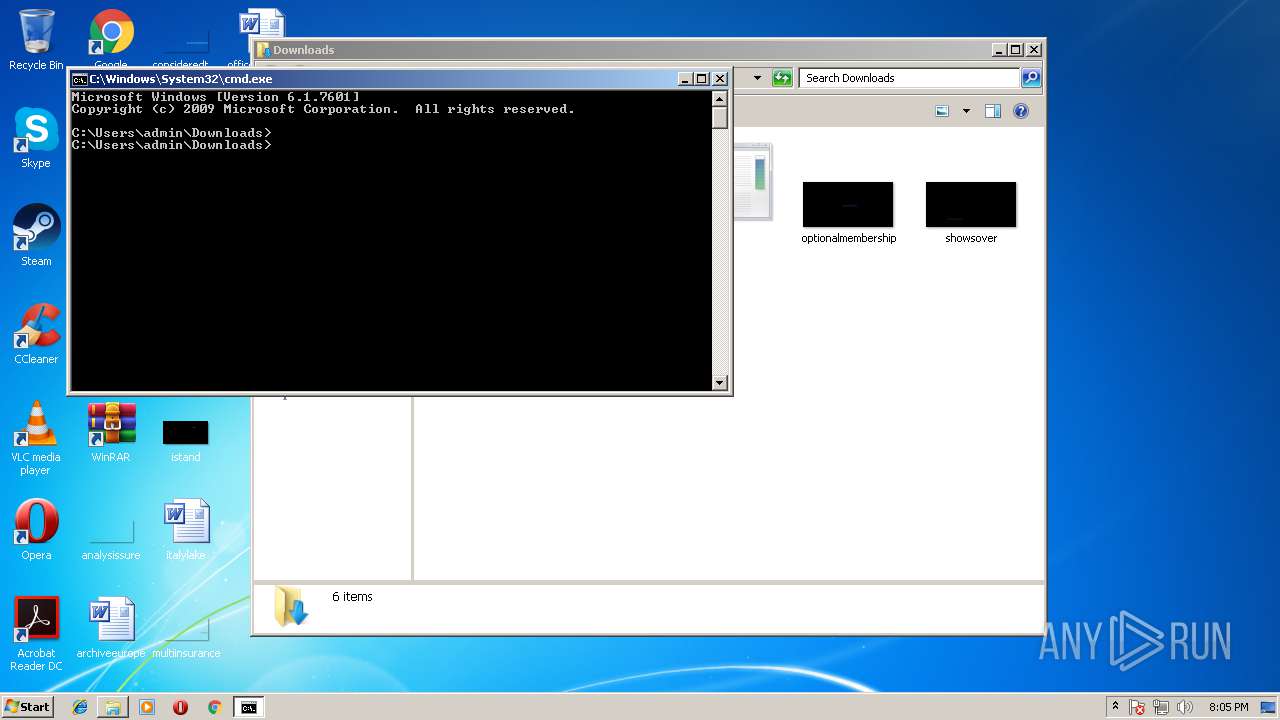This screenshot has width=1280, height=720.
Task: Change view icon in Downloads toolbar
Action: (942, 111)
